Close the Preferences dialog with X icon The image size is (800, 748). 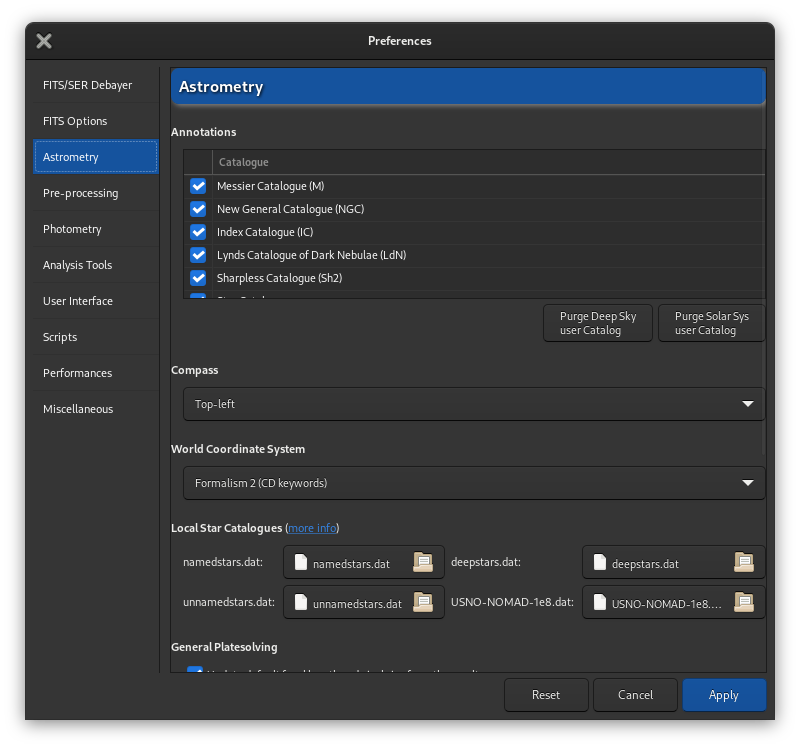pos(44,41)
